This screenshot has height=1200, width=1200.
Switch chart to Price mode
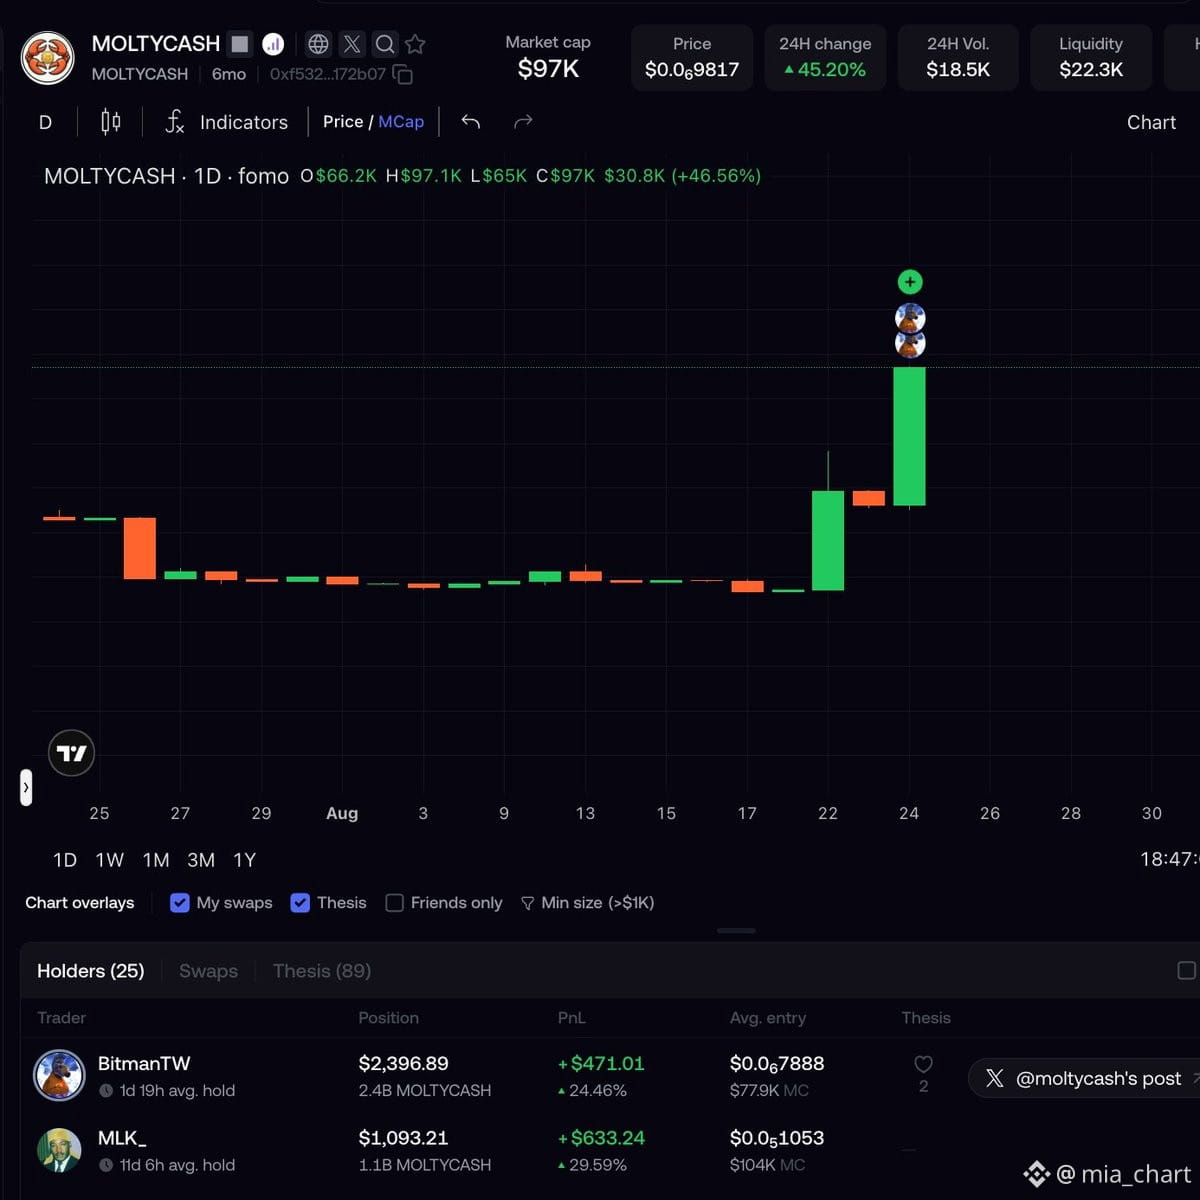(x=343, y=121)
